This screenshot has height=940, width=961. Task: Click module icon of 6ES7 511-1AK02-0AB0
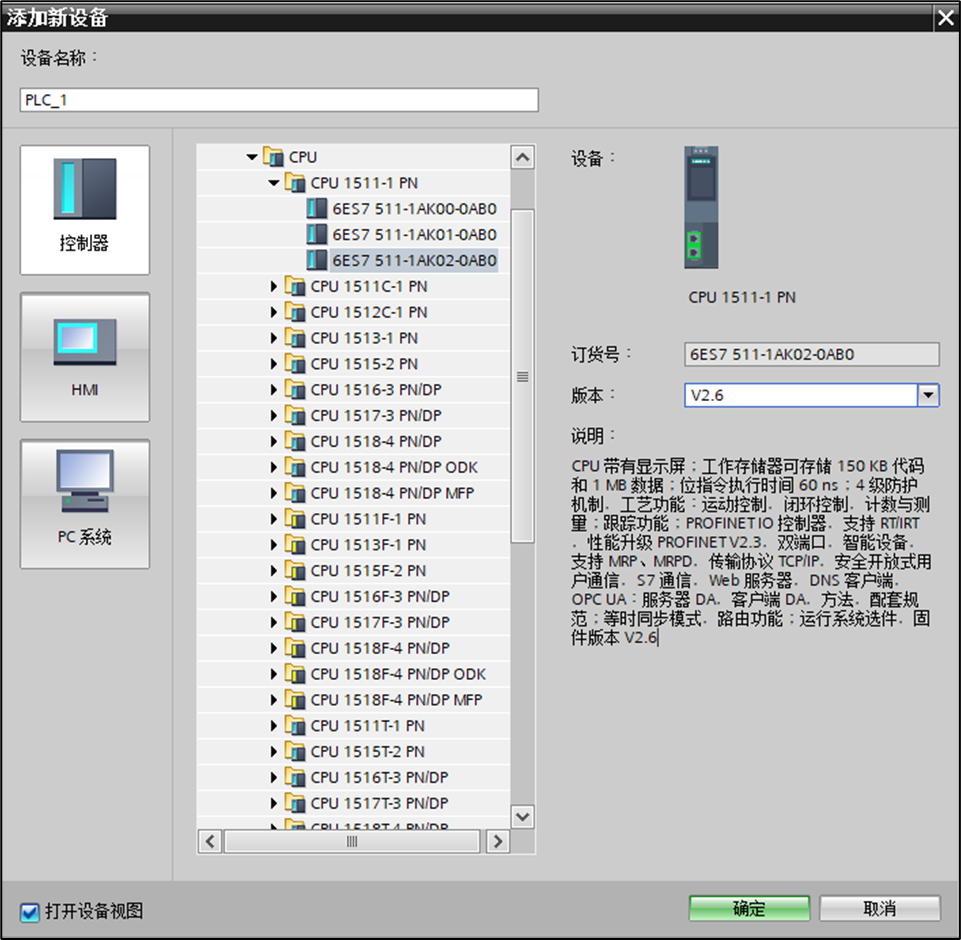coord(317,260)
